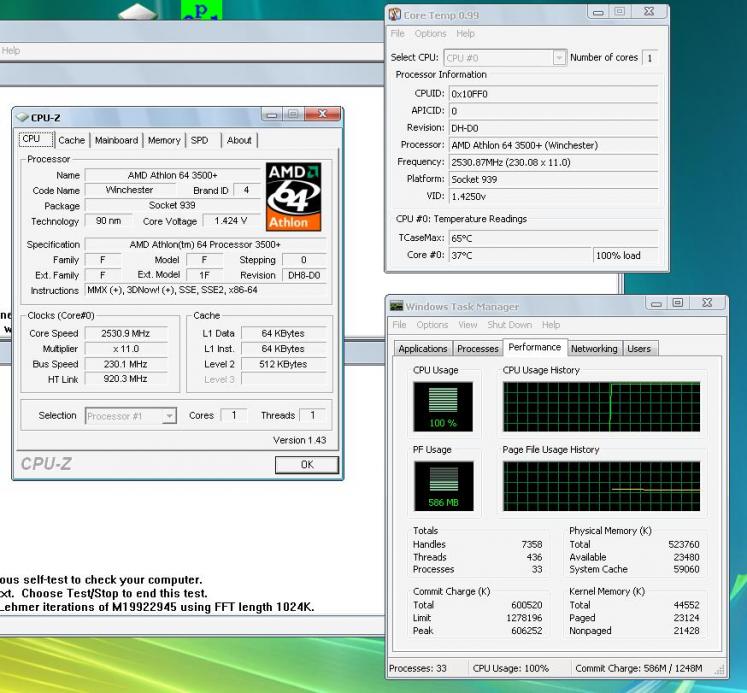The width and height of the screenshot is (747, 693).
Task: Open the Task Manager Options menu
Action: [432, 325]
